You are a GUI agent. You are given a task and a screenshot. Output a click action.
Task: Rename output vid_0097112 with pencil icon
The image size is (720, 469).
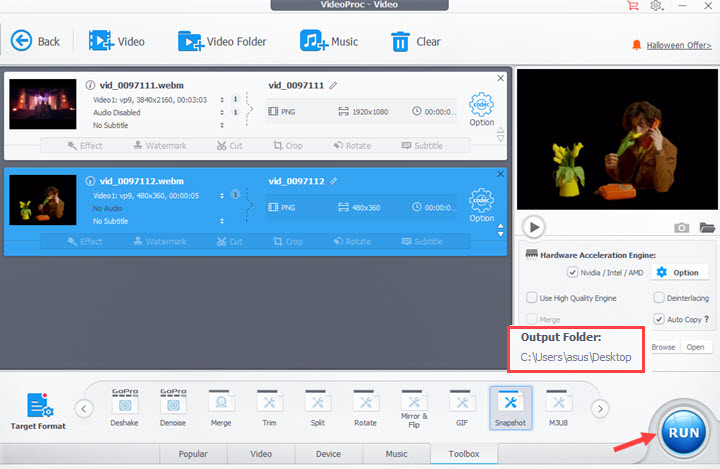[333, 181]
